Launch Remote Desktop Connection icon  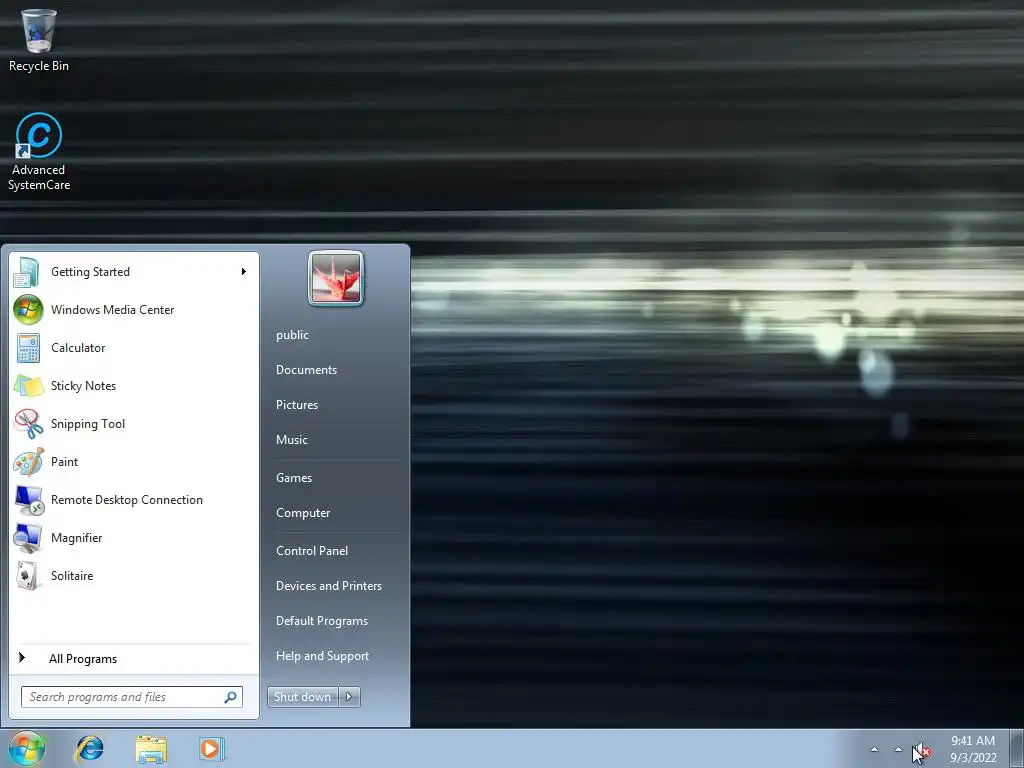tap(28, 500)
